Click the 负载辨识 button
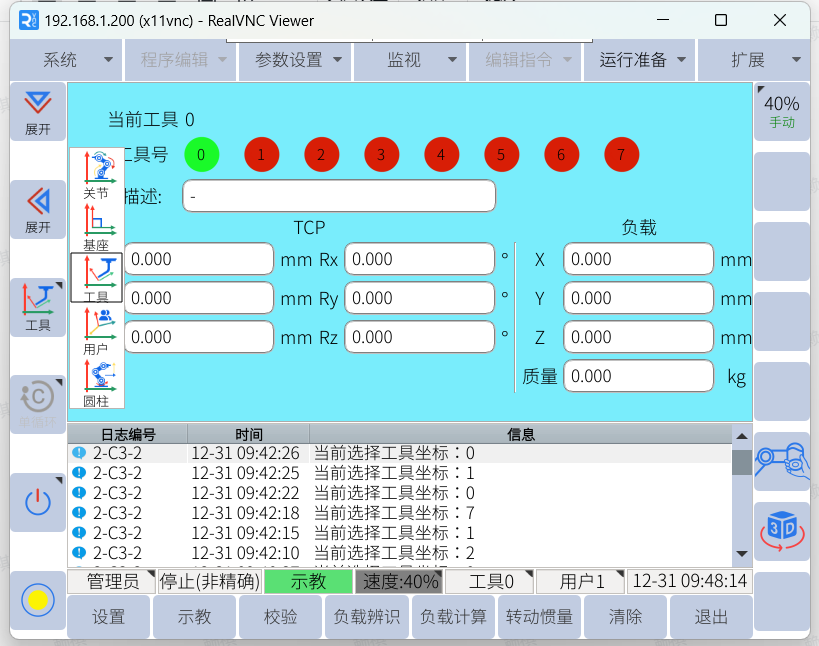Viewport: 819px width, 646px height. 366,617
